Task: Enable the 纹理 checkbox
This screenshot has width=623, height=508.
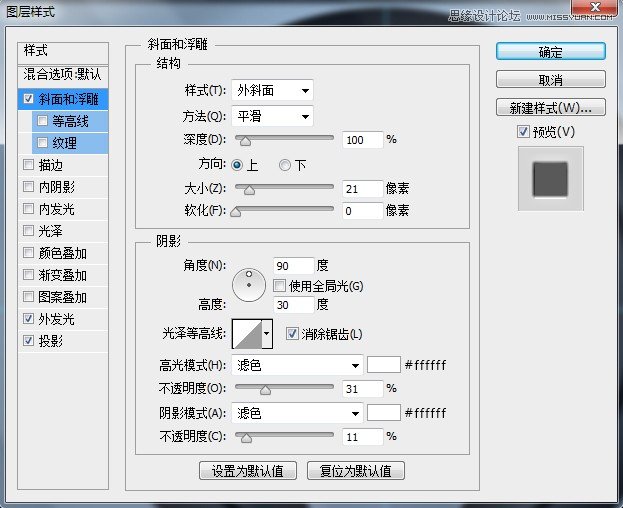Action: [42, 142]
